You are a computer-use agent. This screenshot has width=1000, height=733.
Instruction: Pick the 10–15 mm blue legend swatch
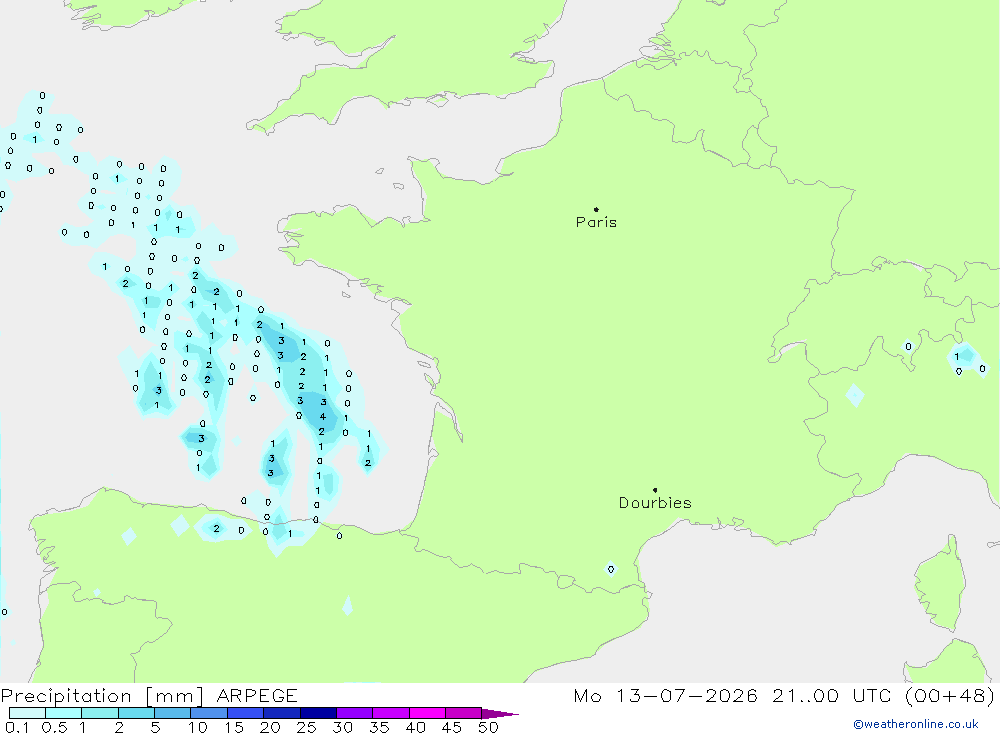pyautogui.click(x=209, y=713)
